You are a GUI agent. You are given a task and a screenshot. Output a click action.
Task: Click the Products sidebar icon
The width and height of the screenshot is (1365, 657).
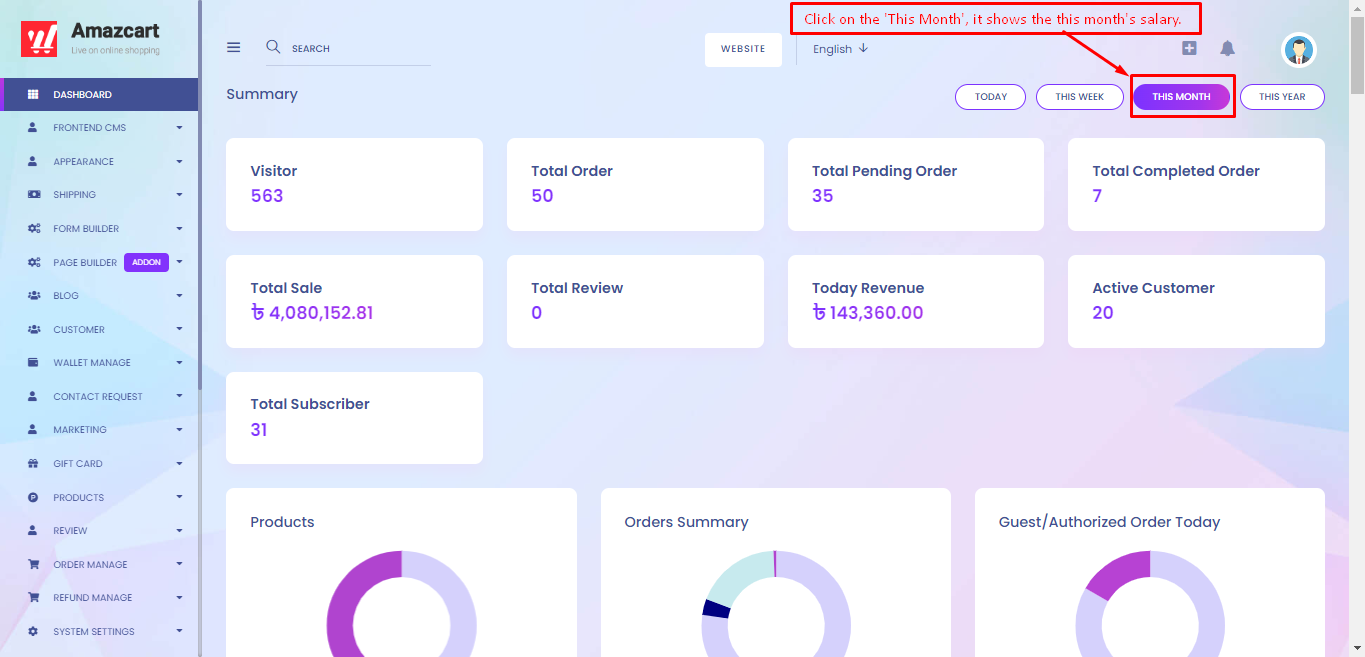[x=33, y=497]
